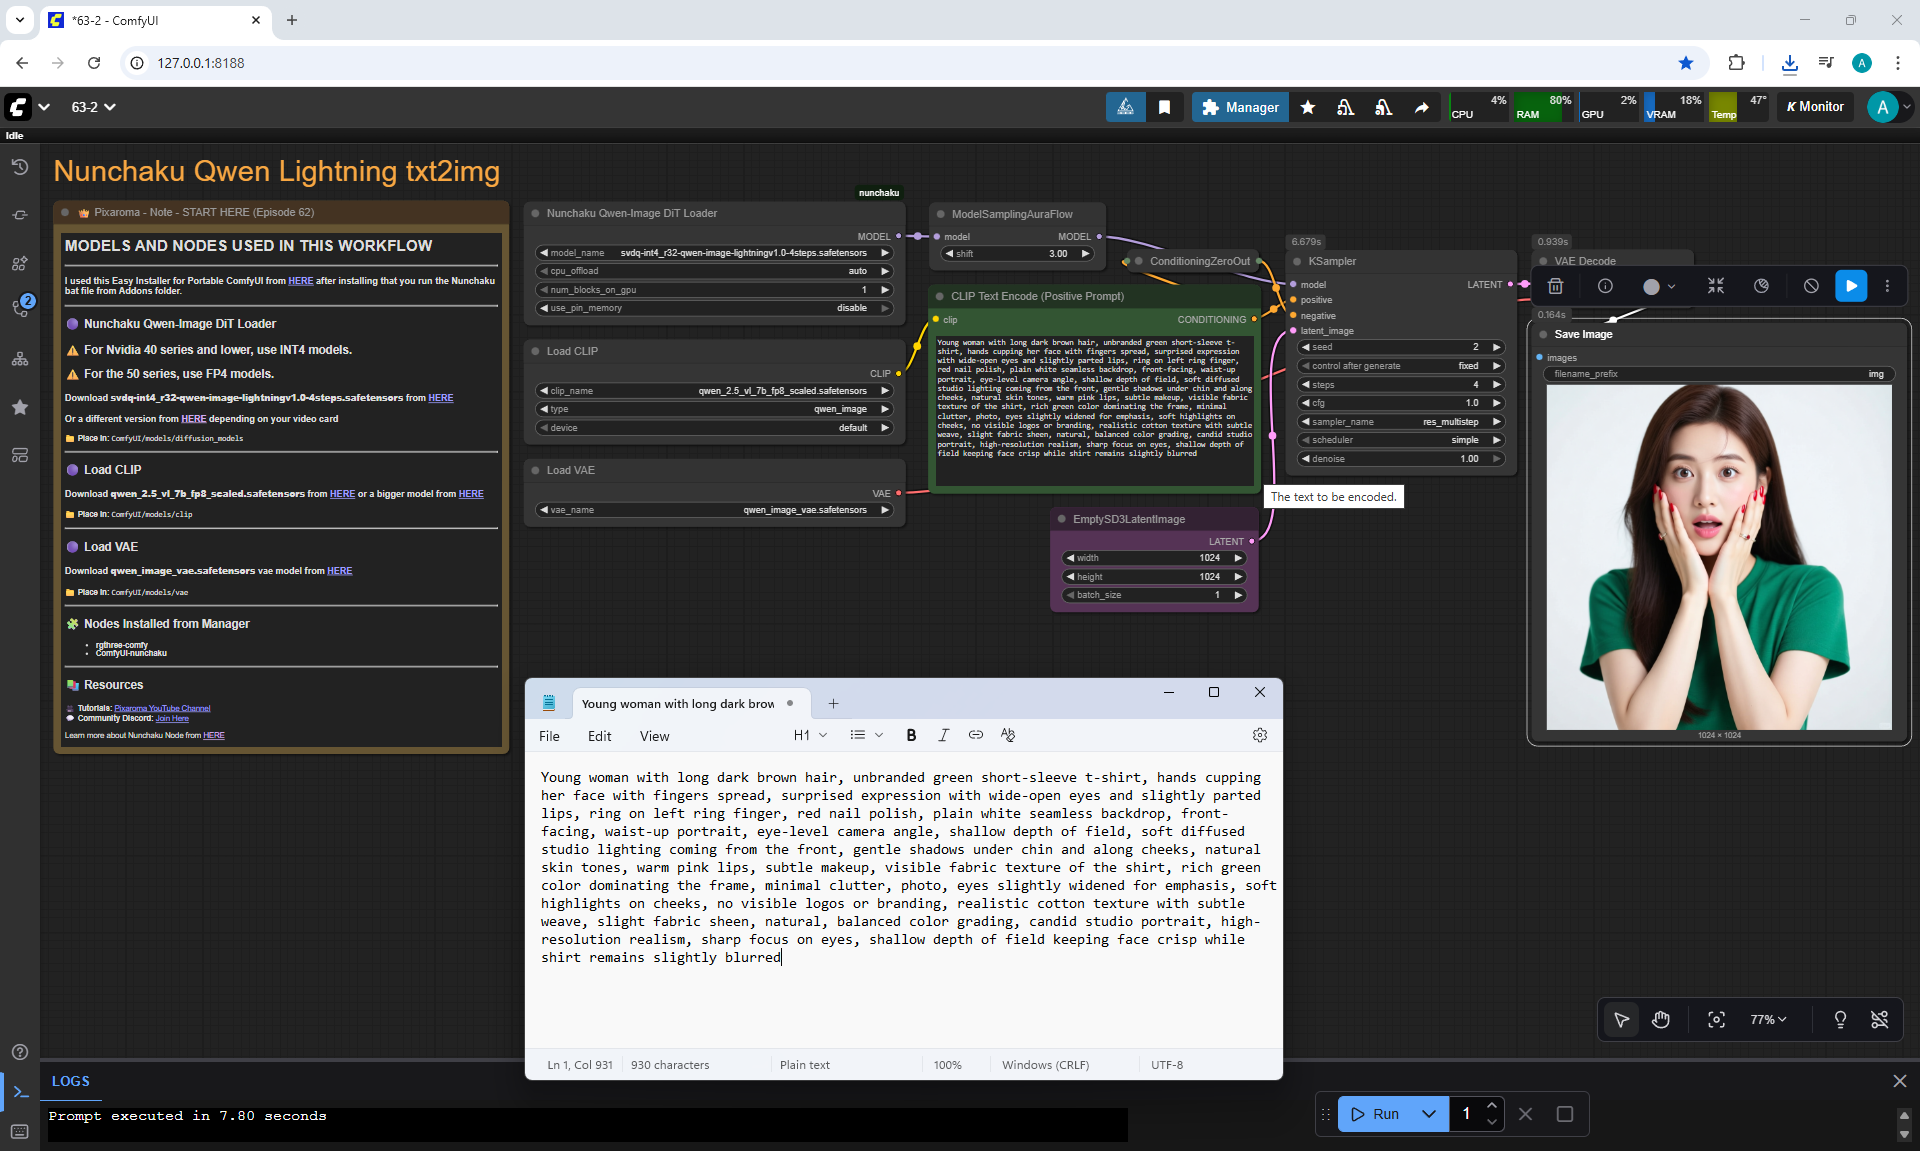Toggle the bottom logs terminal panel icon
Screen dimensions: 1920x1151
[20, 1092]
